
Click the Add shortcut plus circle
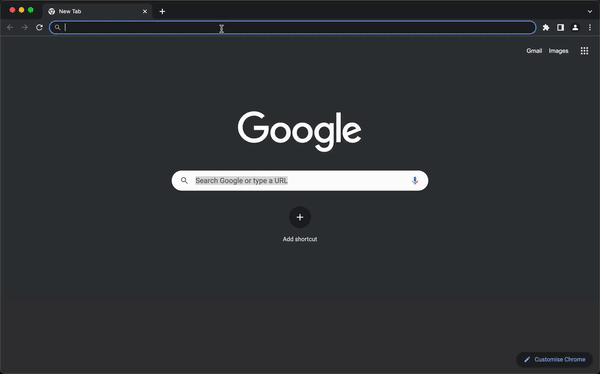[300, 217]
